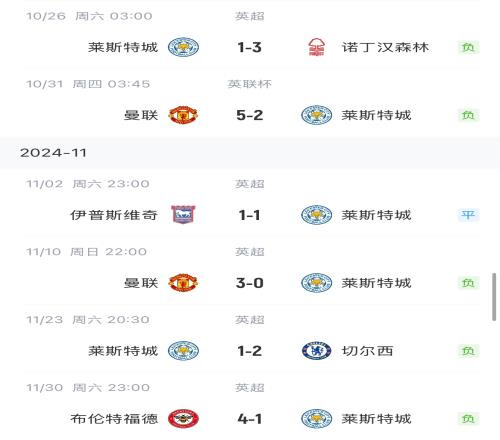The width and height of the screenshot is (500, 440).
Task: Select the 诺丁汉森林 team name
Action: (385, 47)
